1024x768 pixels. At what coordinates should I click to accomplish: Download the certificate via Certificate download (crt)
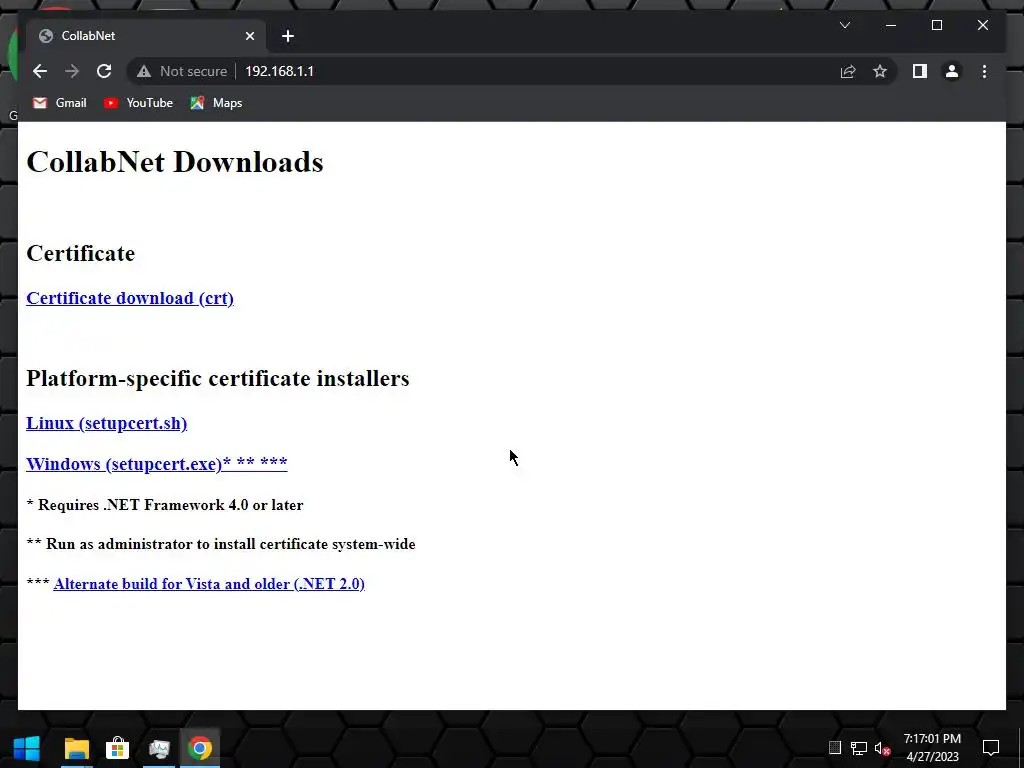[130, 298]
